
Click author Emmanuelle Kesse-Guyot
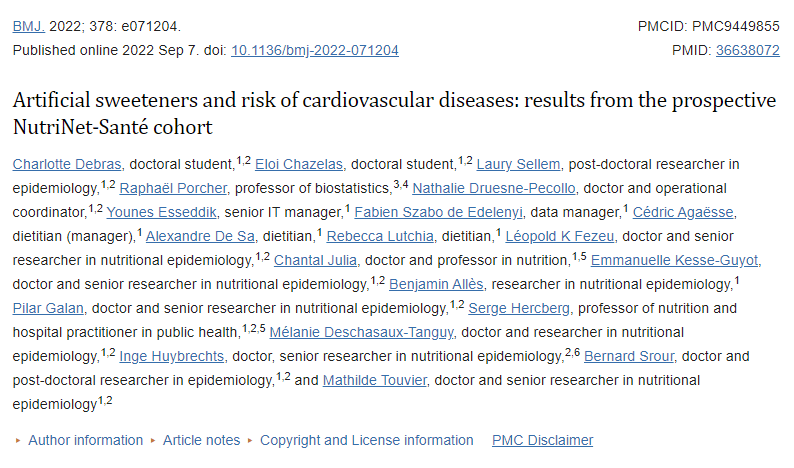coord(675,259)
